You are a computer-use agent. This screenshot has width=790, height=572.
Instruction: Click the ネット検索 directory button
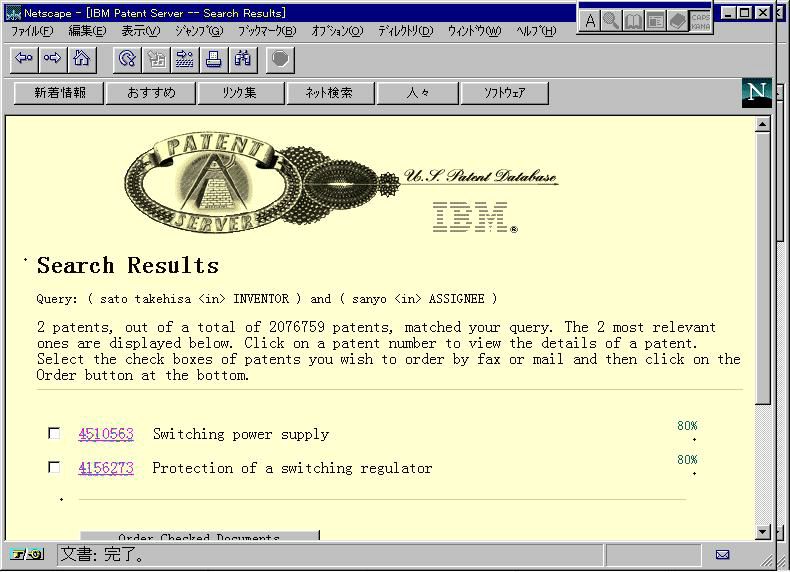328,93
